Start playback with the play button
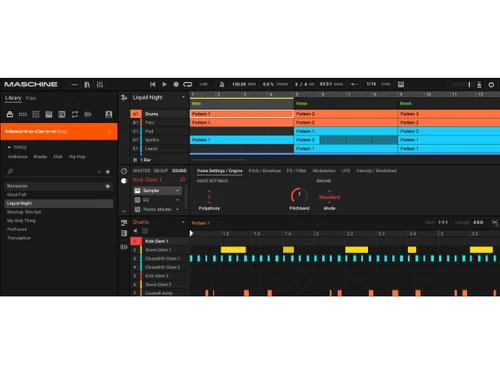This screenshot has width=500, height=375. (164, 84)
